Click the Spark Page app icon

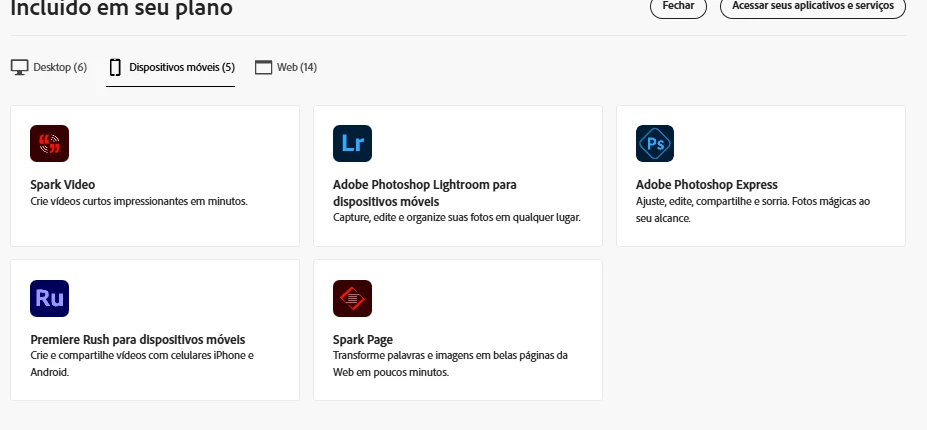352,298
